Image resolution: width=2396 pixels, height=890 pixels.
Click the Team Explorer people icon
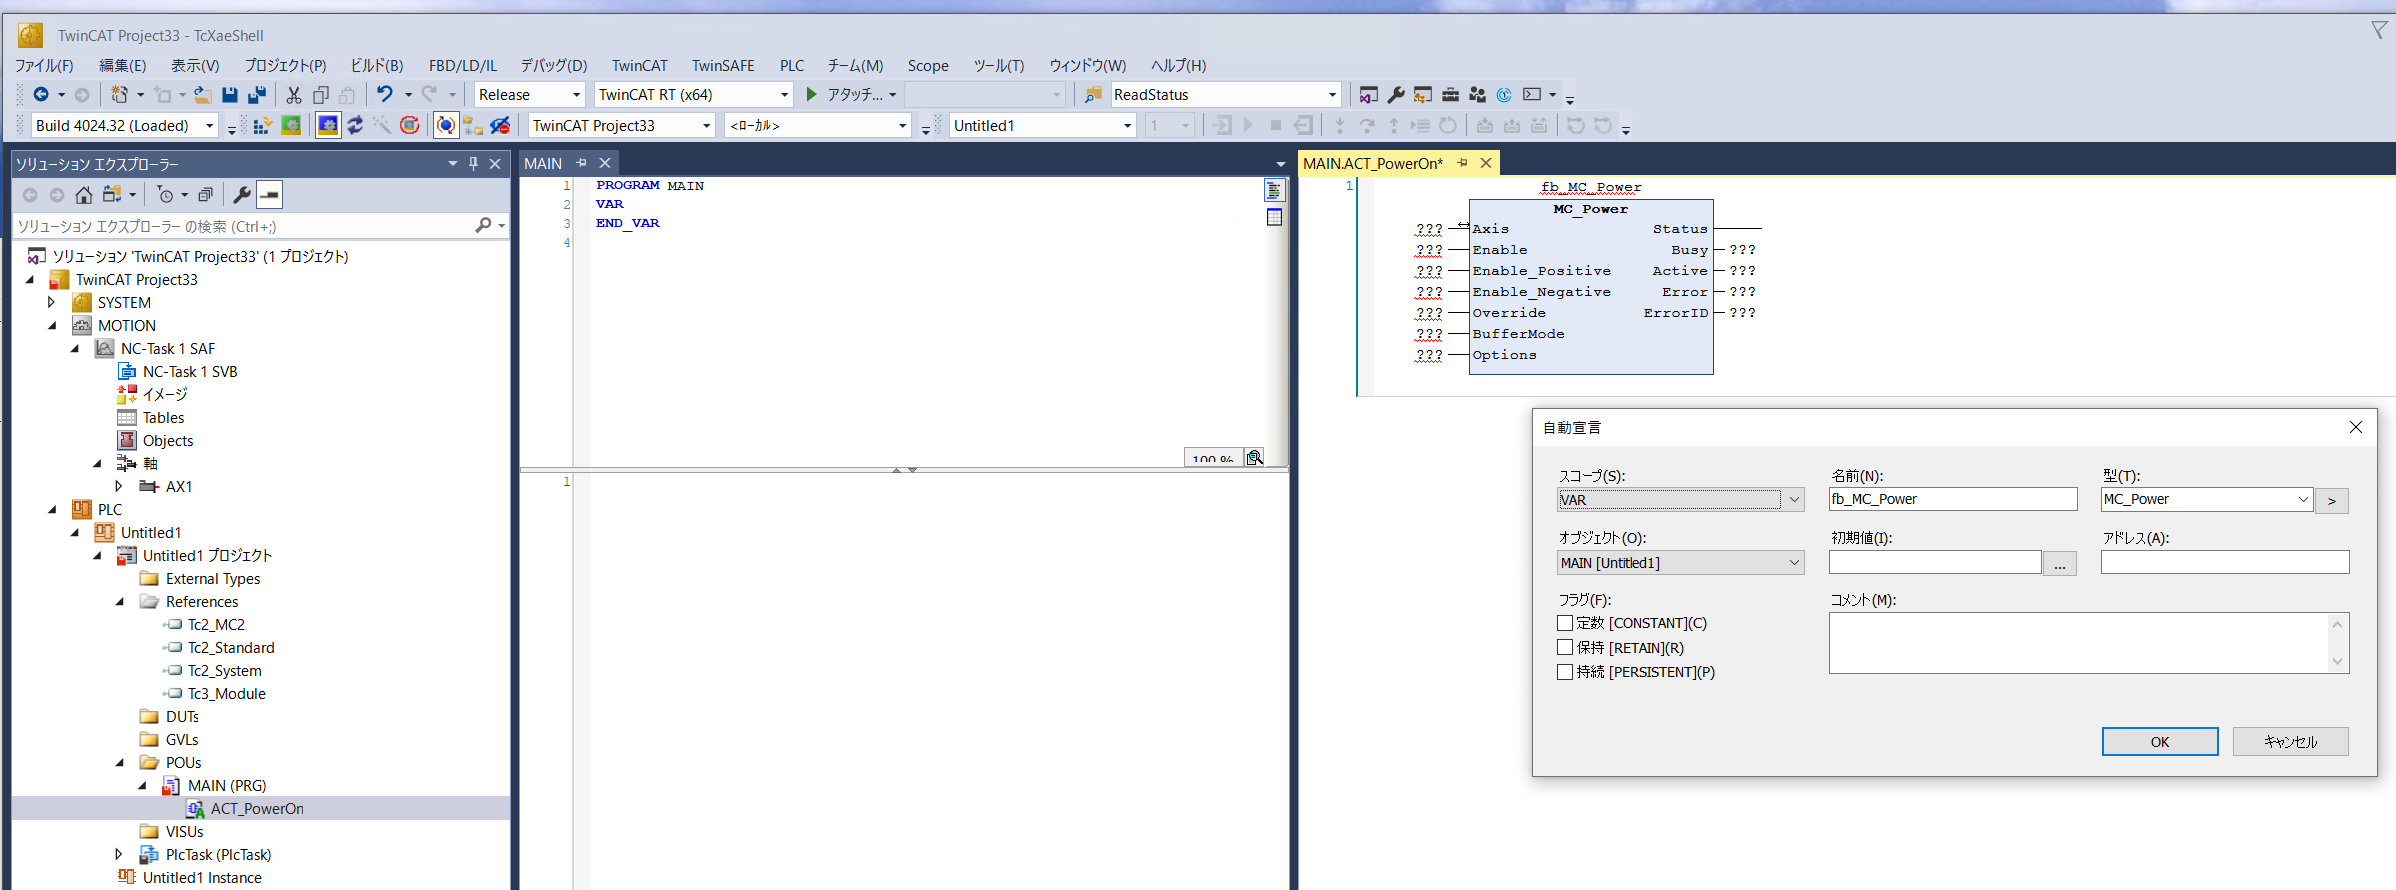1477,95
